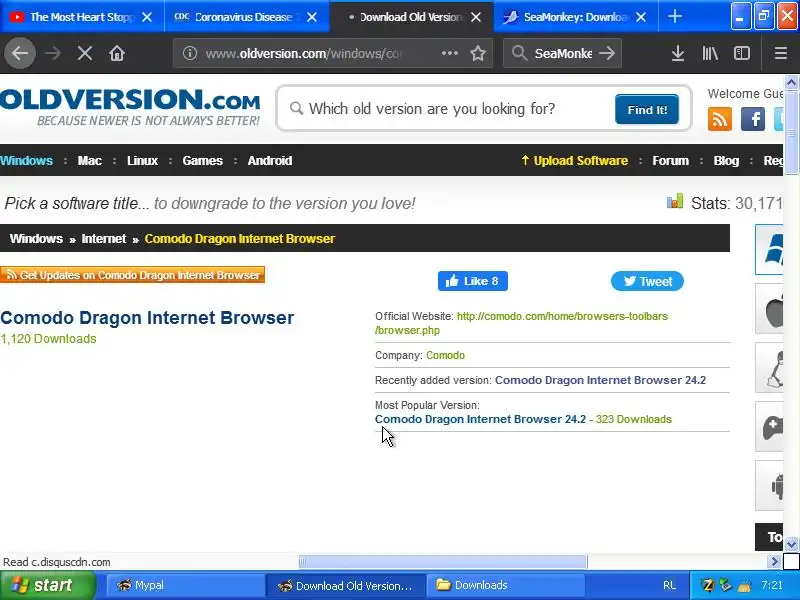Open the Library bookmarks icon
This screenshot has height=600, width=800.
[x=710, y=53]
